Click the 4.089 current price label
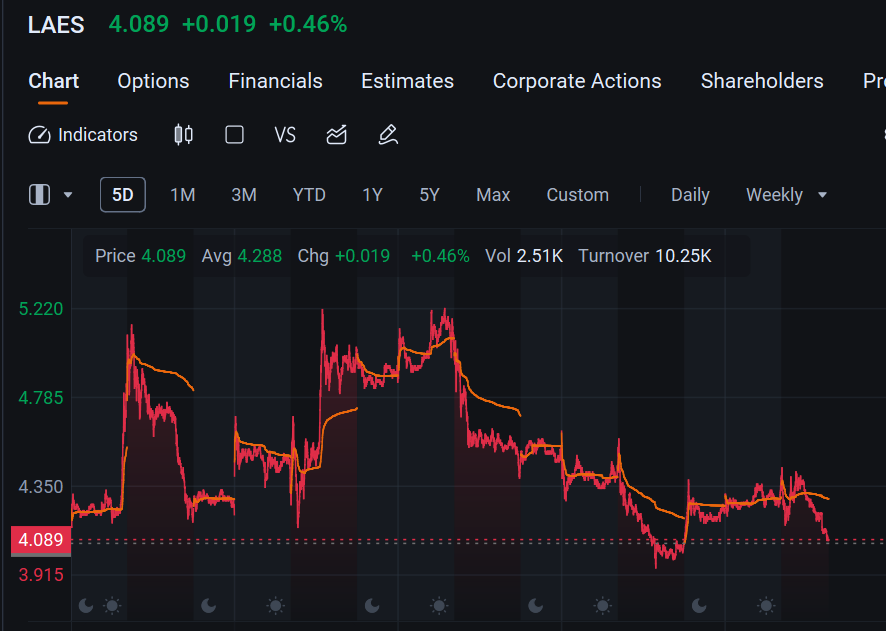Image resolution: width=886 pixels, height=631 pixels. [41, 540]
